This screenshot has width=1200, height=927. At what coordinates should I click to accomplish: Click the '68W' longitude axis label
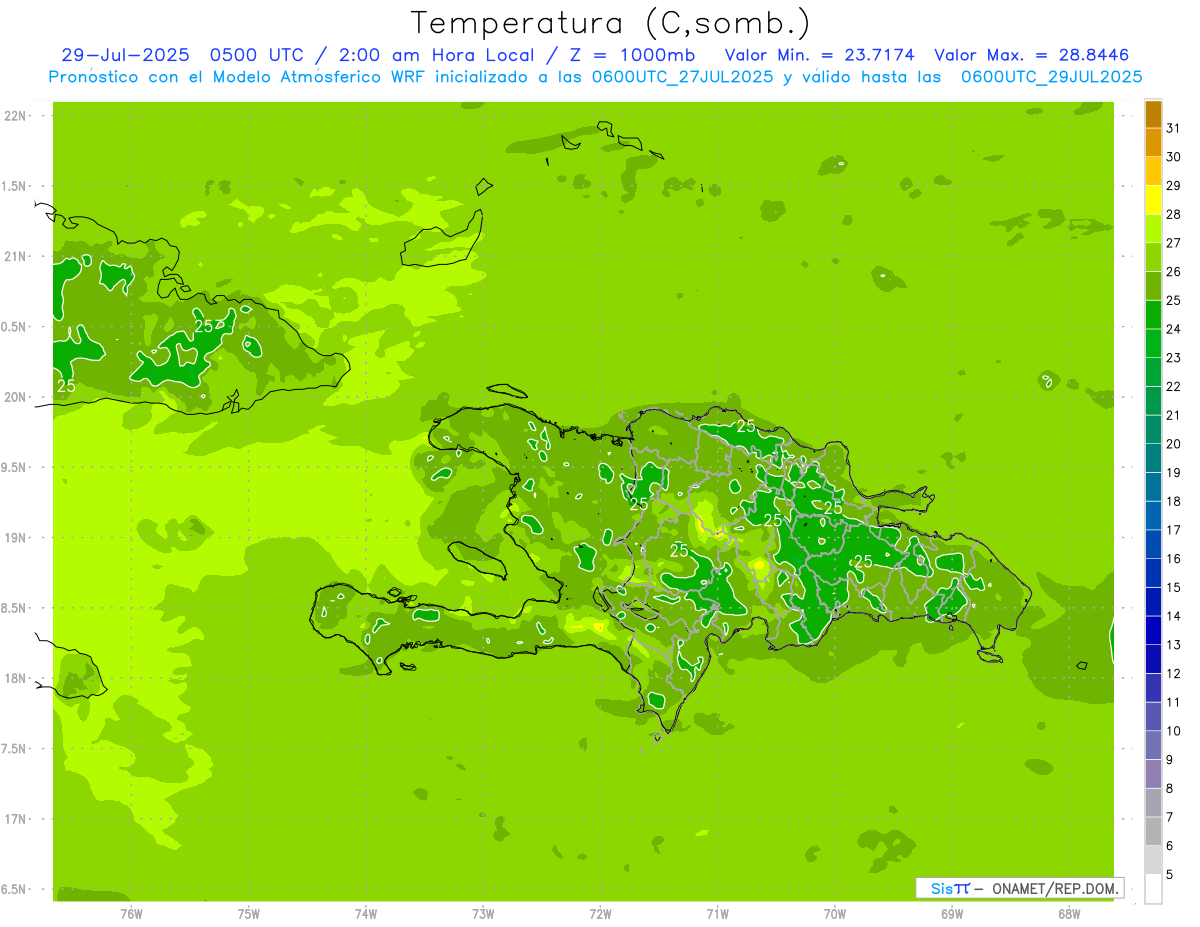click(x=1069, y=914)
